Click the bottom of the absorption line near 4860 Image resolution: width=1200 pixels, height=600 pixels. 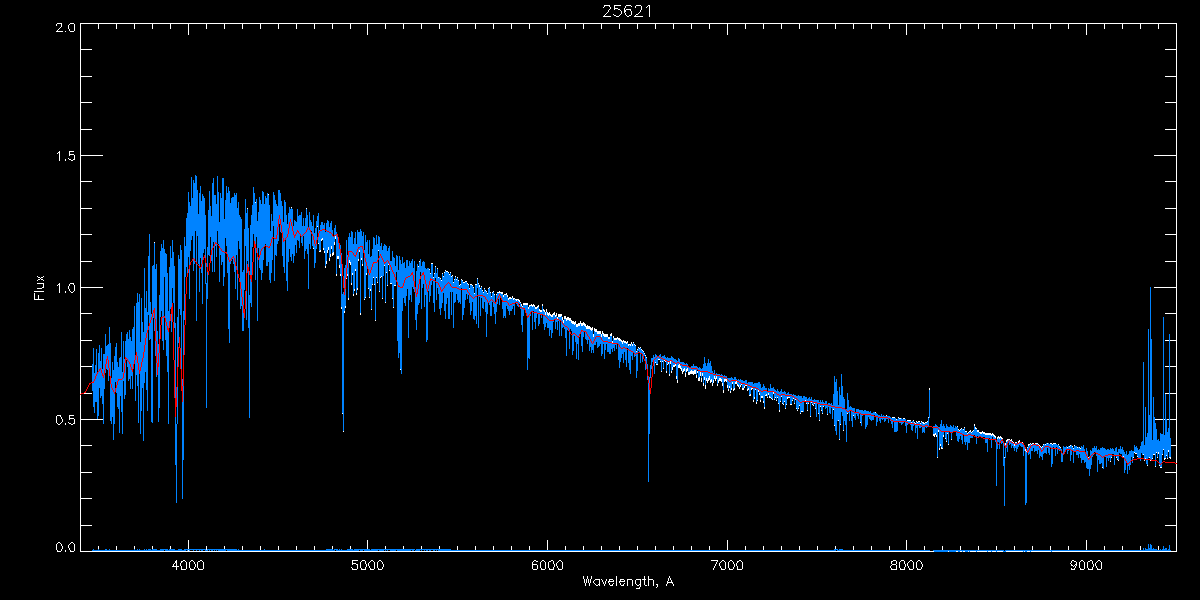coord(343,428)
